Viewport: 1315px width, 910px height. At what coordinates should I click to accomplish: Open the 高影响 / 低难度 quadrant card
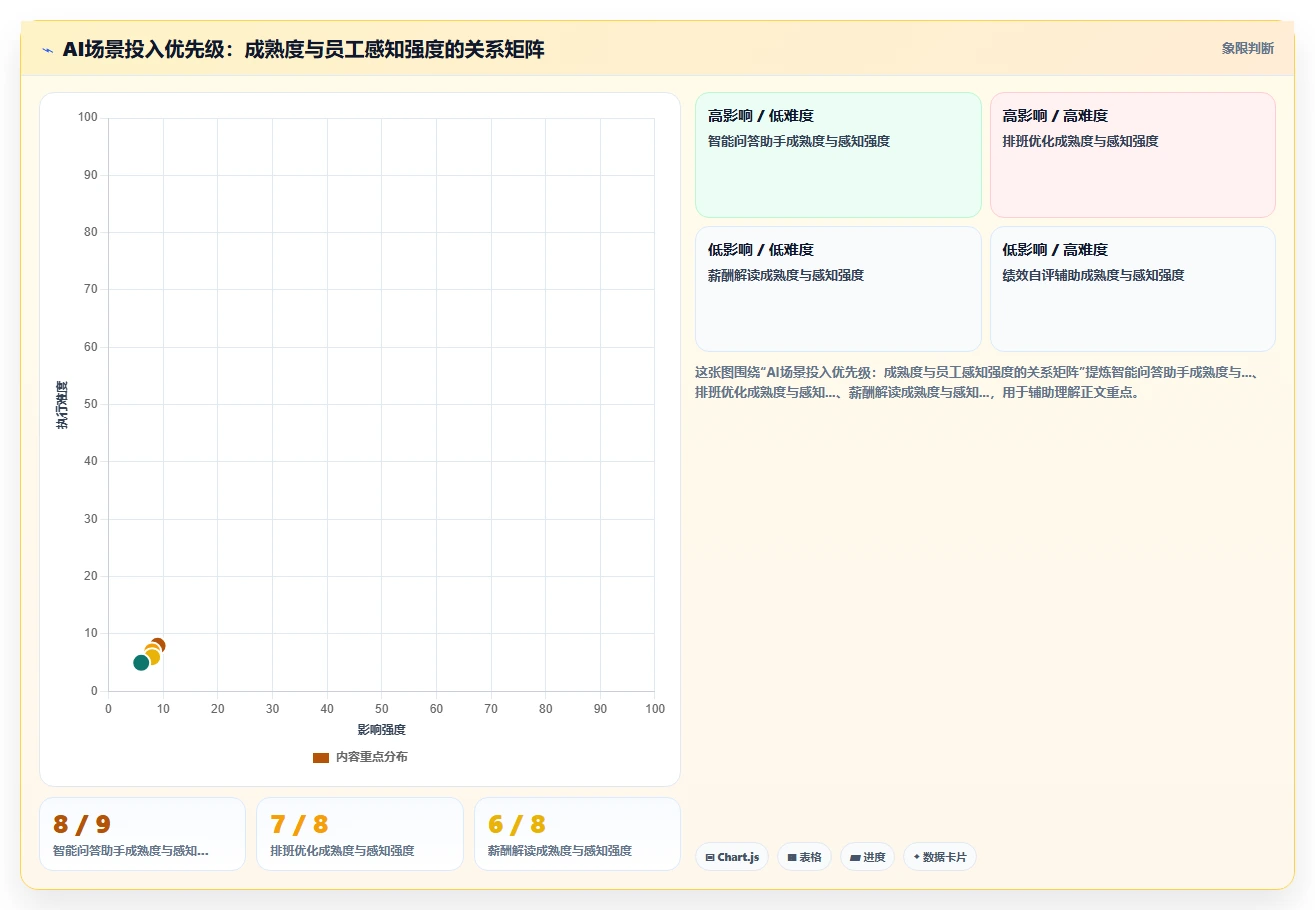tap(838, 155)
